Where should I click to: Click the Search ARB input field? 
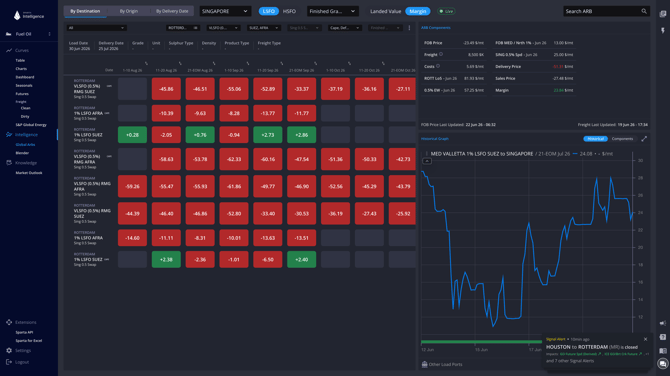point(606,11)
